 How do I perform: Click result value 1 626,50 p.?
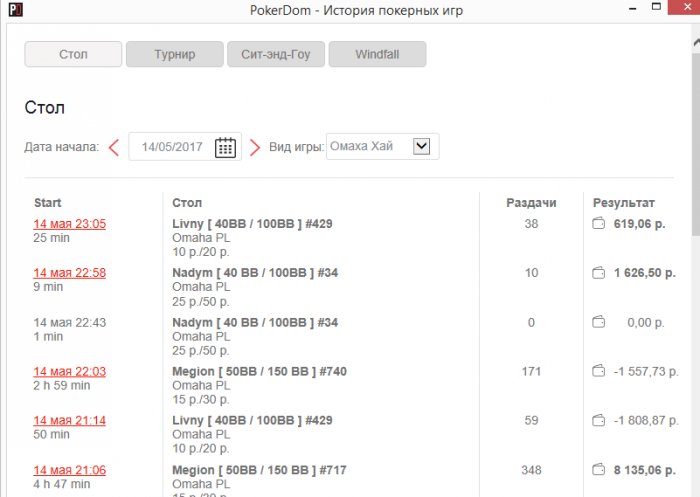coord(645,273)
